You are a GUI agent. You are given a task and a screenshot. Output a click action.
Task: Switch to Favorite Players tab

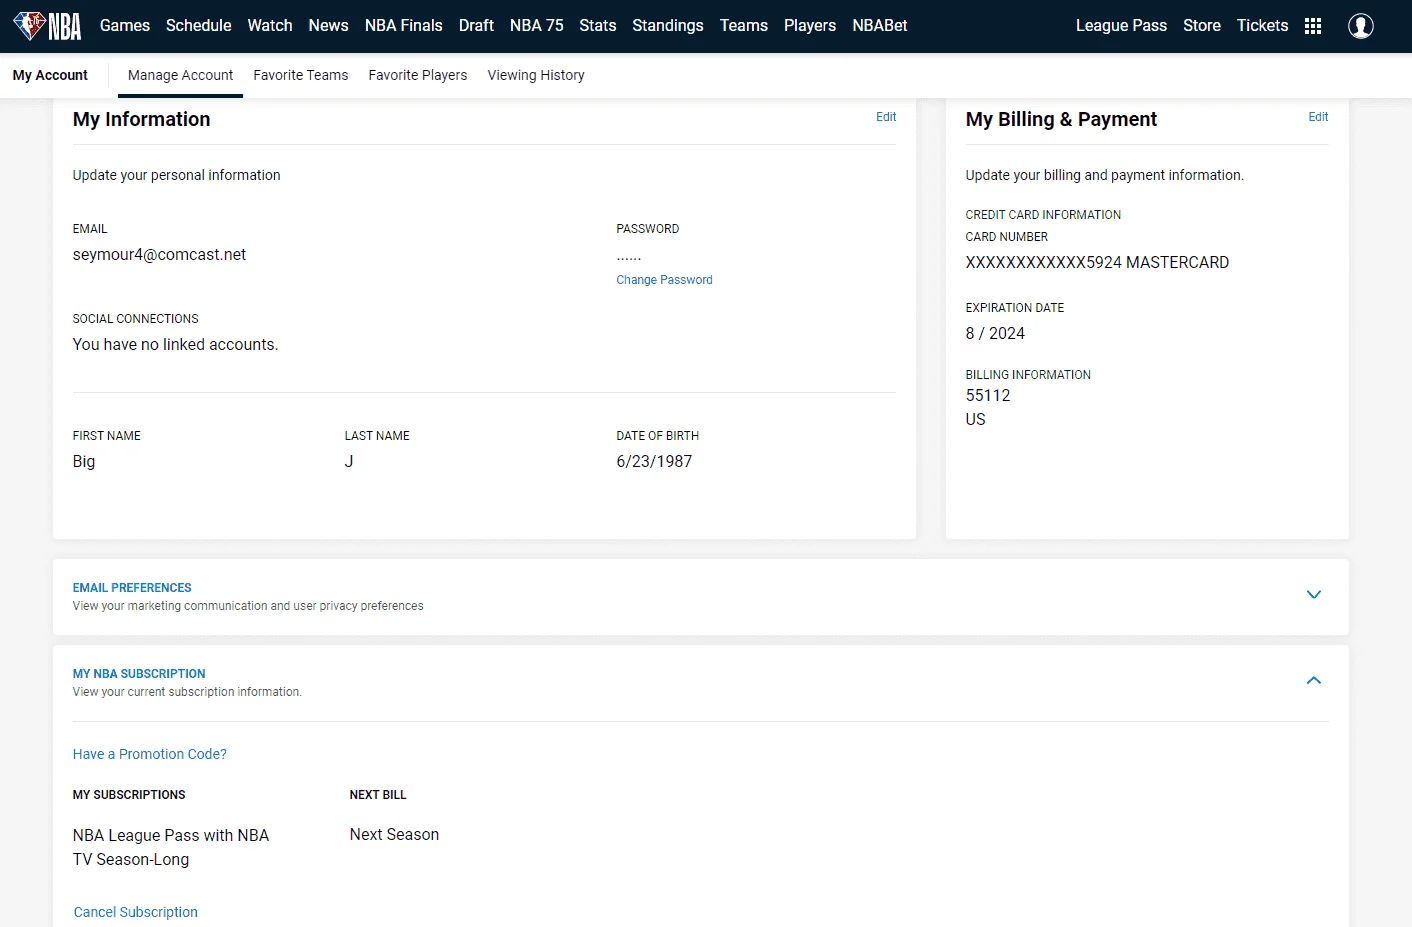tap(418, 75)
